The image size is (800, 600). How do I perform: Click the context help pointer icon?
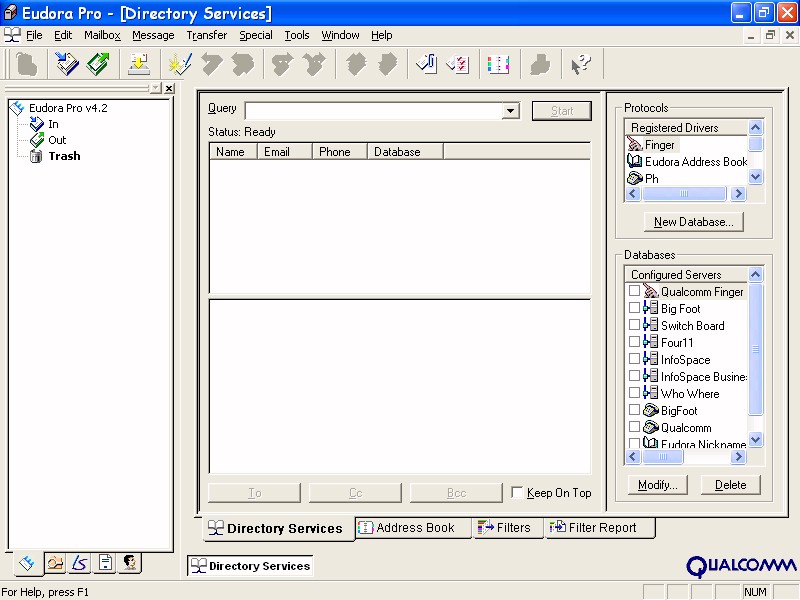pyautogui.click(x=581, y=64)
